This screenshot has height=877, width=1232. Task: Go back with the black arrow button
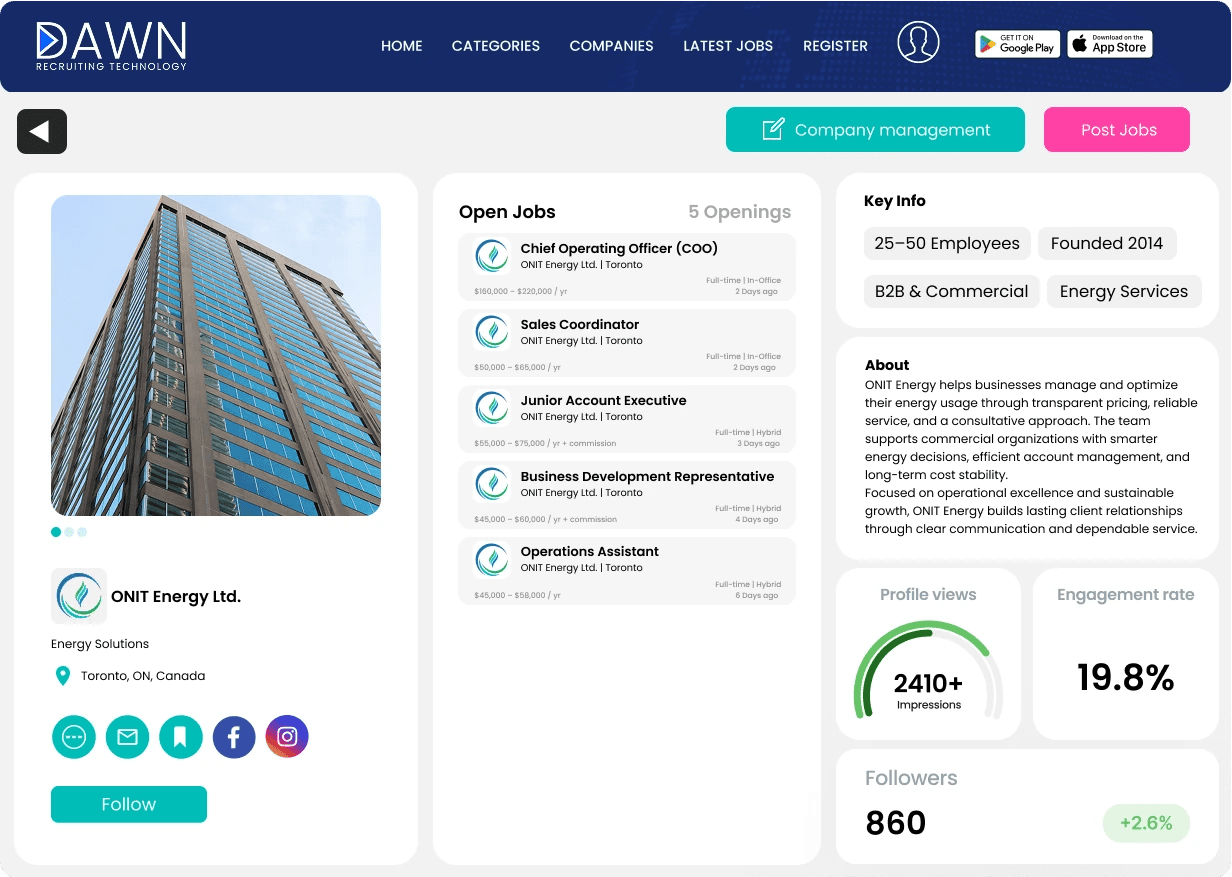(x=42, y=131)
